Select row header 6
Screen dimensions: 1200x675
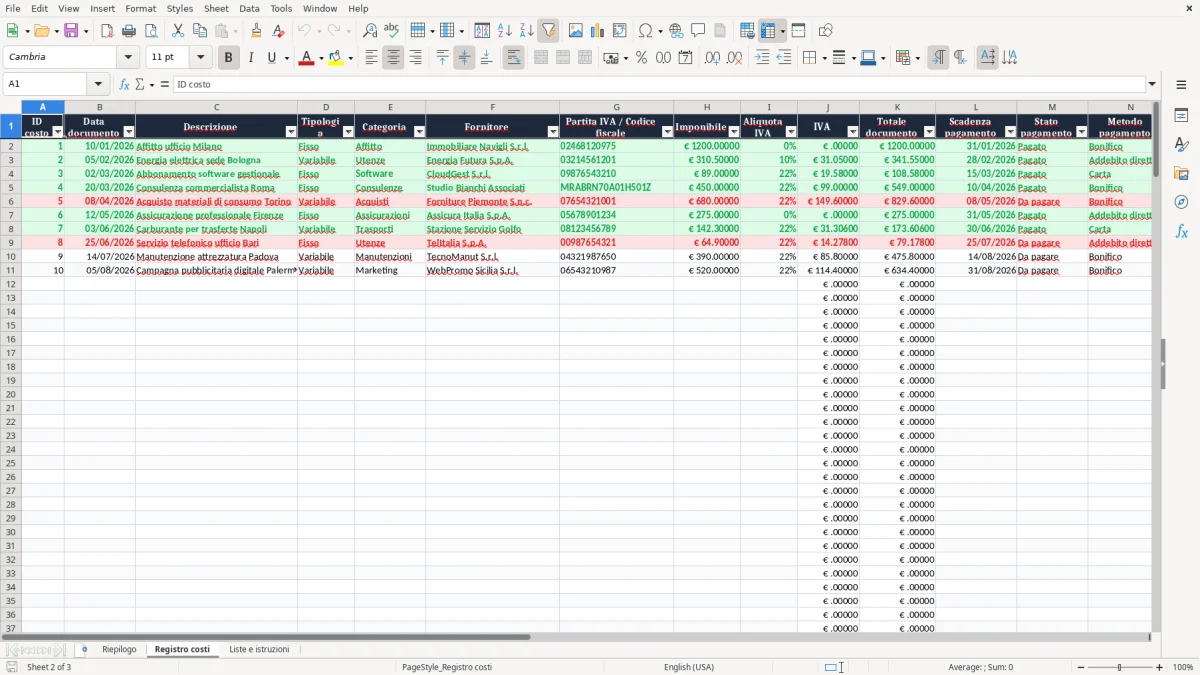coord(11,201)
